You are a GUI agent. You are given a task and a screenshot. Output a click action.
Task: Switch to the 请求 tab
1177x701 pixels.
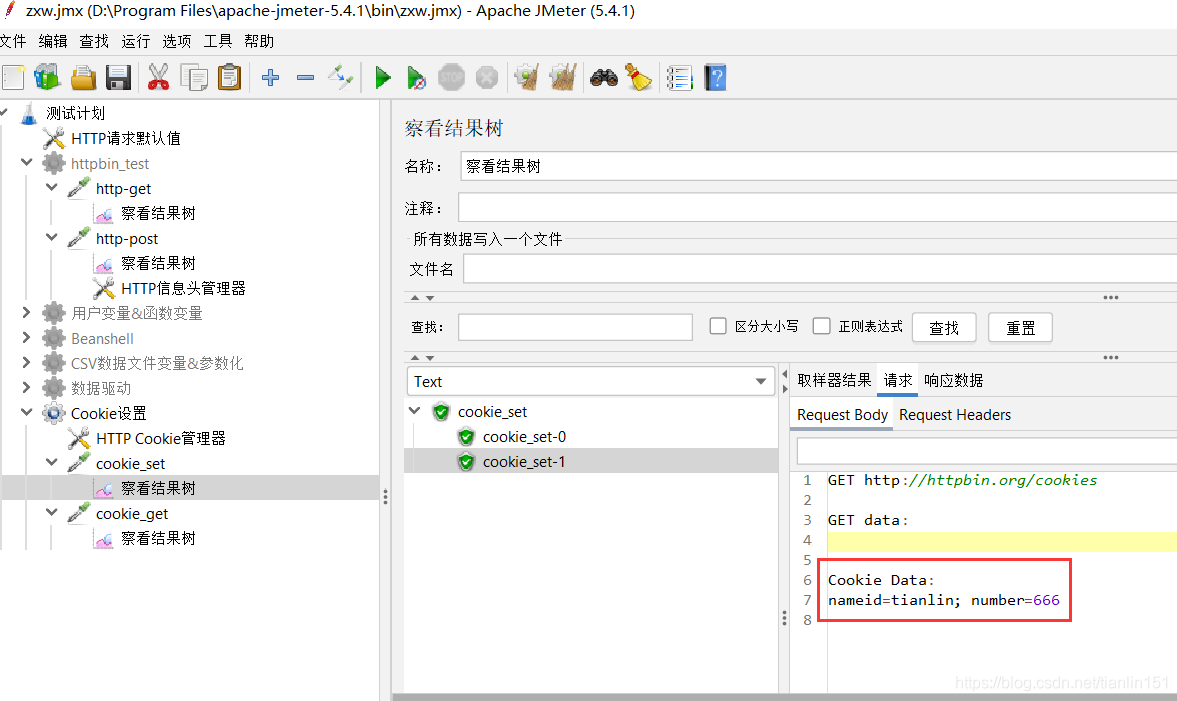coord(898,381)
